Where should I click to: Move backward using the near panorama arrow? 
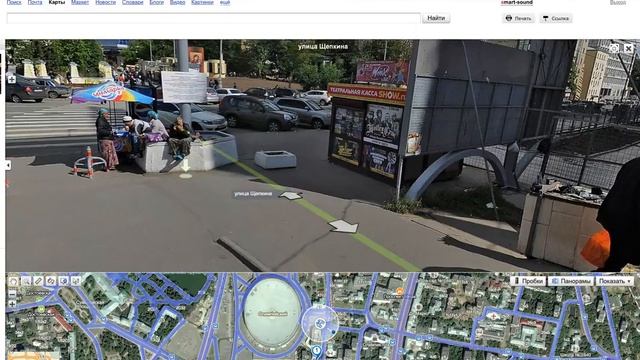point(343,226)
